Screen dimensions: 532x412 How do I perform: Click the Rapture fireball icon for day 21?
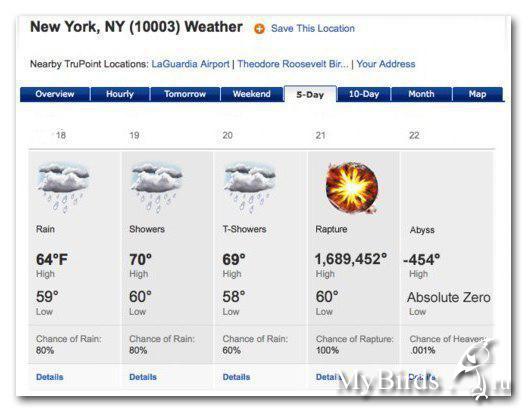tap(352, 187)
